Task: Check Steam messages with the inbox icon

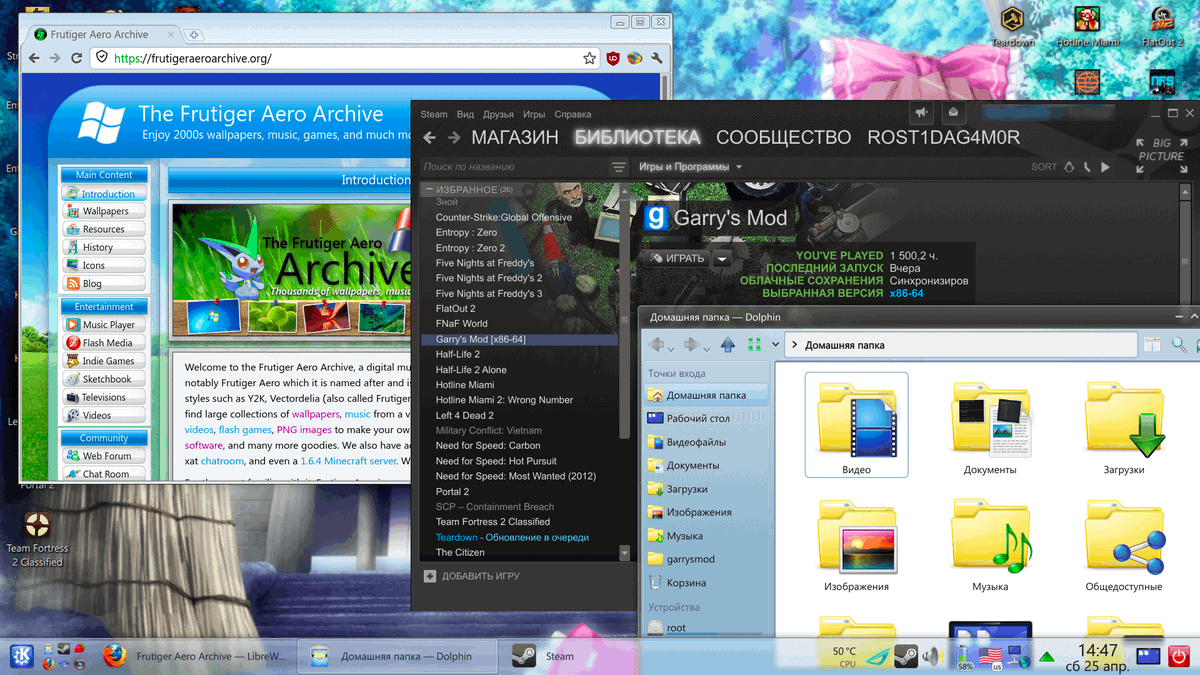Action: point(953,112)
